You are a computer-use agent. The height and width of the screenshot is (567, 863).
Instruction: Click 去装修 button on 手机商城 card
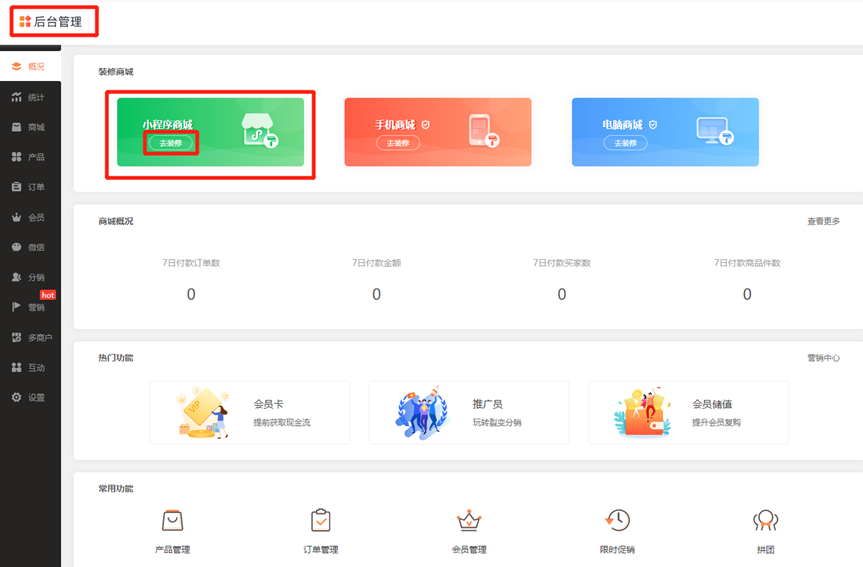tap(398, 143)
